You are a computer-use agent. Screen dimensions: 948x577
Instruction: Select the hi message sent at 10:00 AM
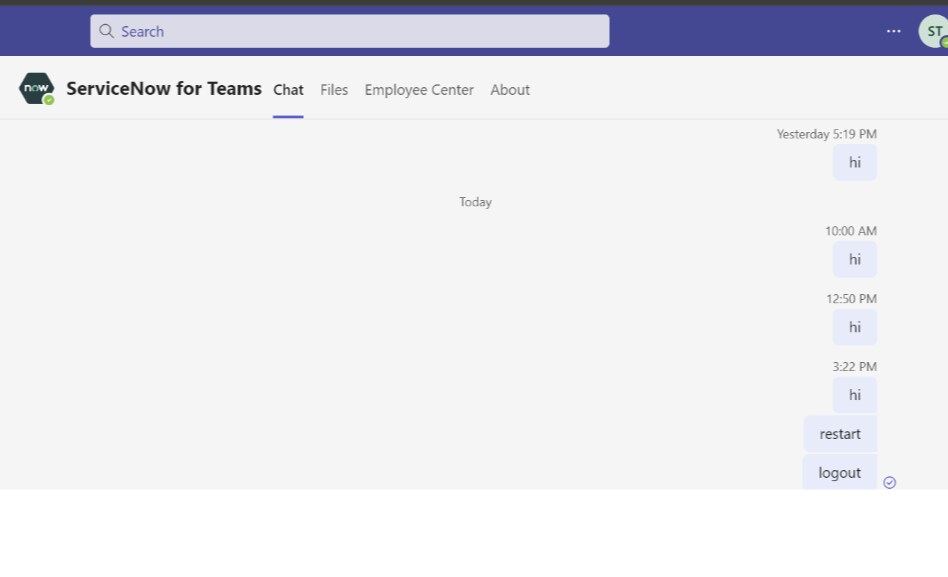[x=854, y=259]
